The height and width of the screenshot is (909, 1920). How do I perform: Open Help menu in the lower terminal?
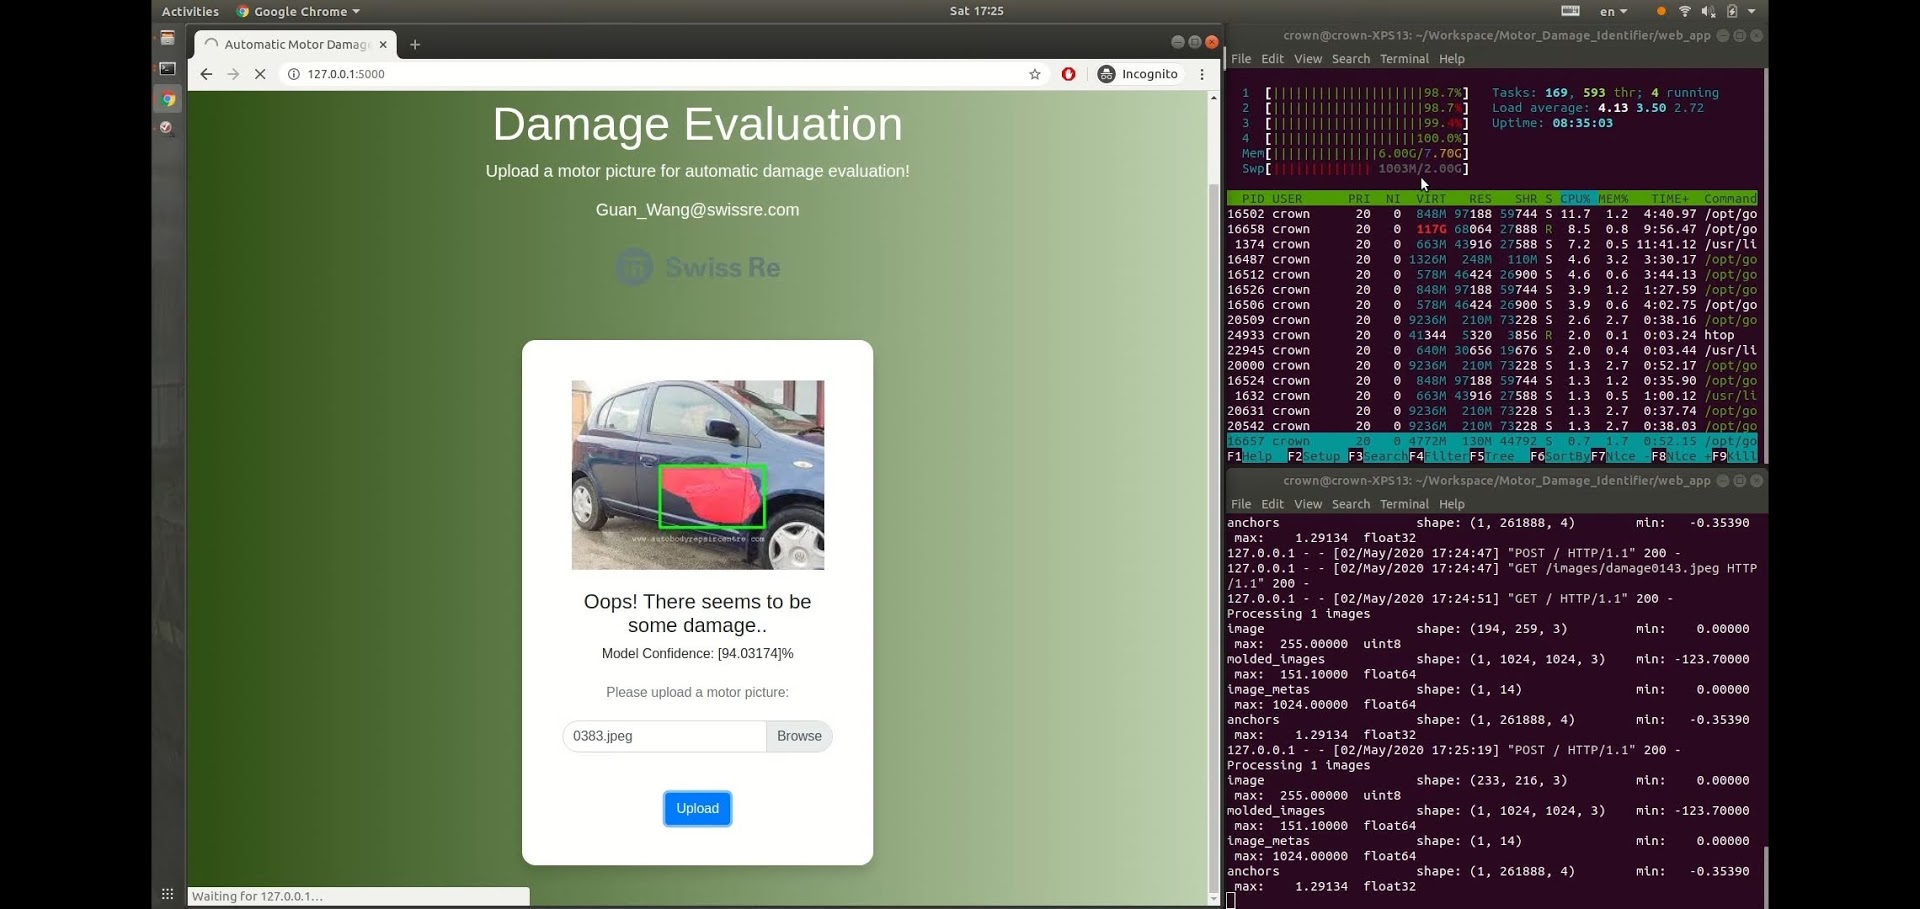click(1451, 504)
